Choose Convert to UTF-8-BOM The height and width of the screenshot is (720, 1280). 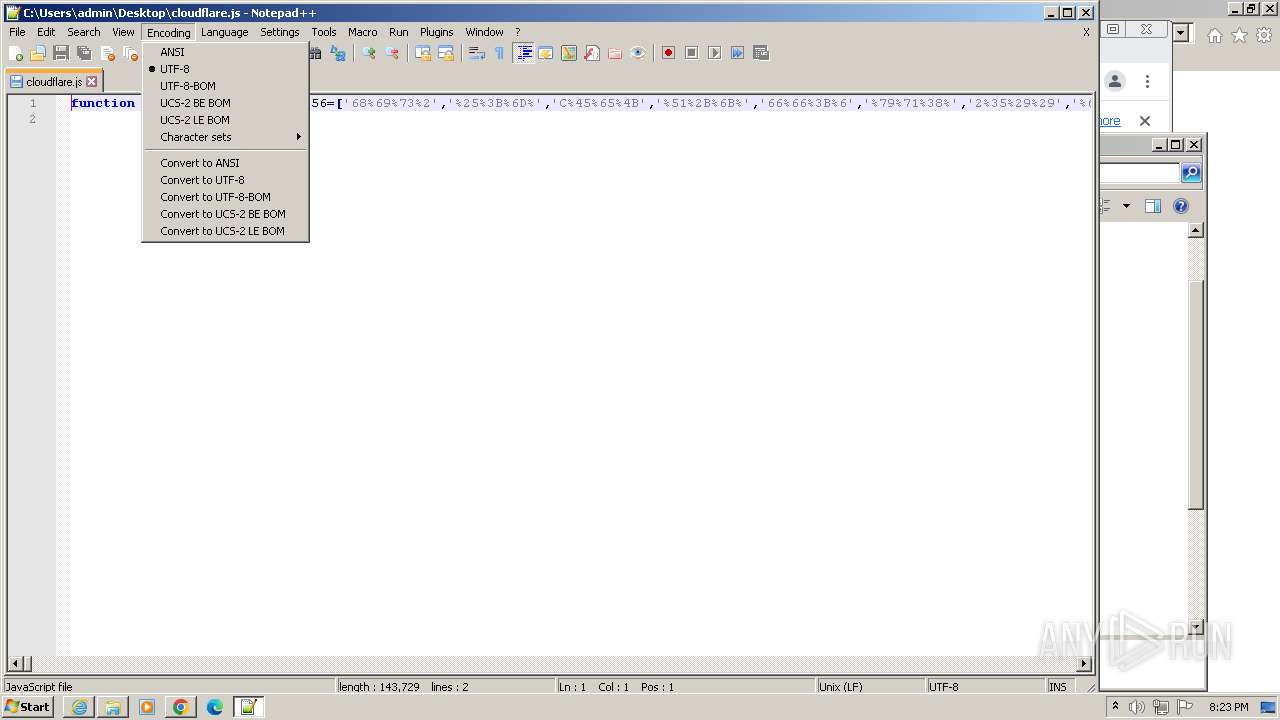225,197
